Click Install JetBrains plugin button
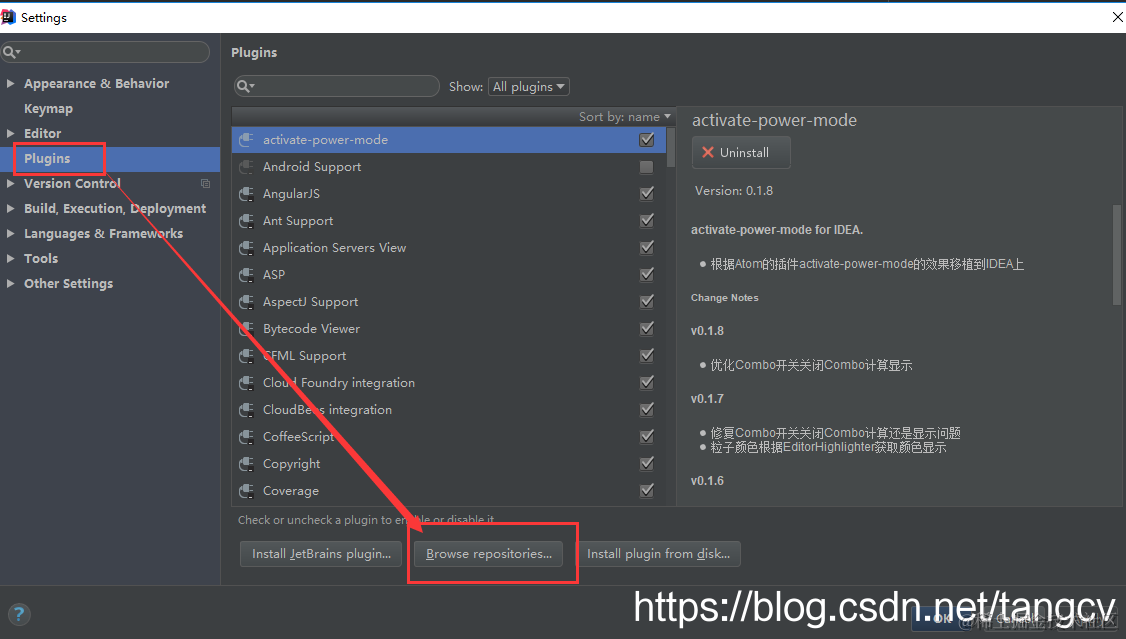The image size is (1126, 639). pyautogui.click(x=321, y=554)
